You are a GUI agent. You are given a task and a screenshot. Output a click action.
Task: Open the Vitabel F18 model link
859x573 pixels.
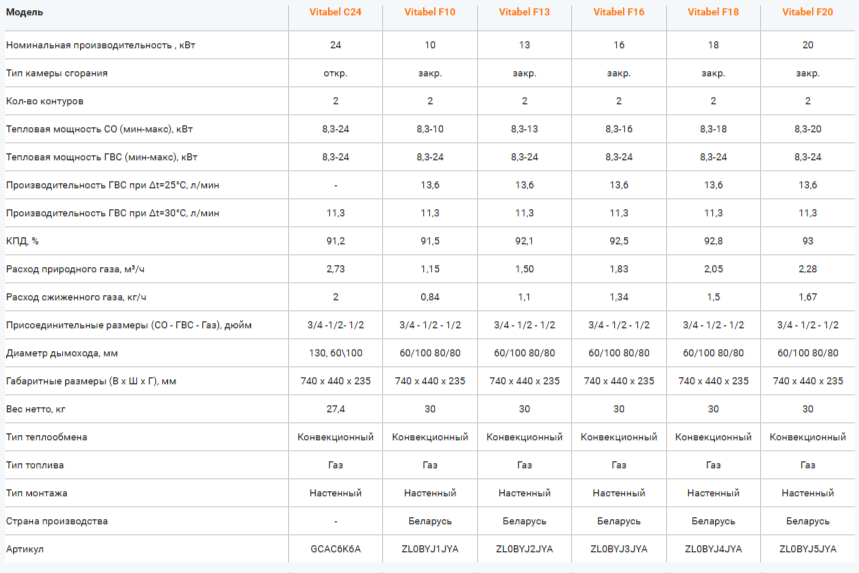(713, 12)
